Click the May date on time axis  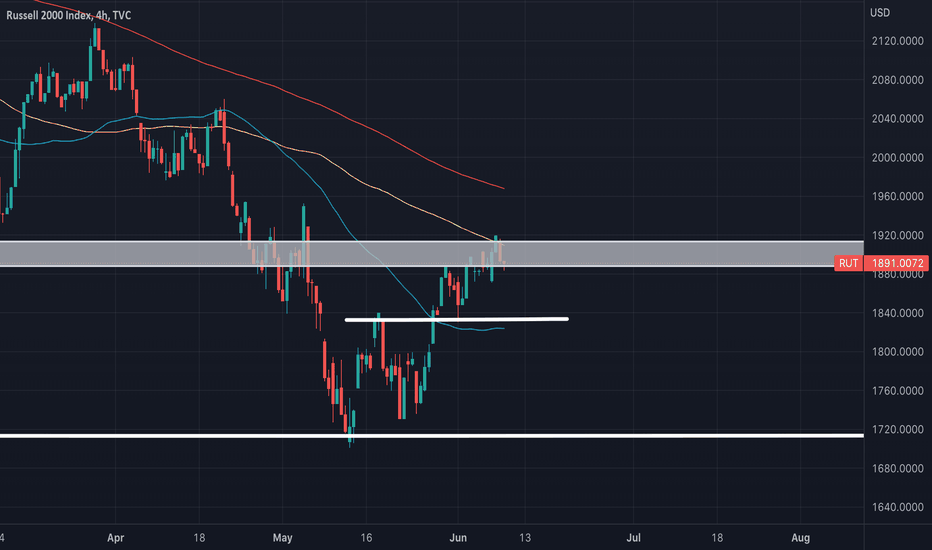tap(282, 538)
